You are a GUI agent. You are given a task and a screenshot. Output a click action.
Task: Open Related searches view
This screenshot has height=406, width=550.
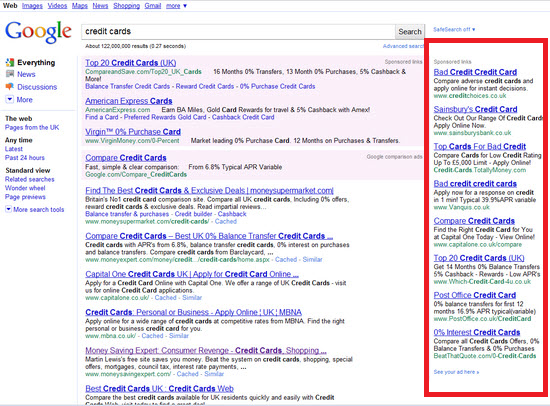click(29, 179)
